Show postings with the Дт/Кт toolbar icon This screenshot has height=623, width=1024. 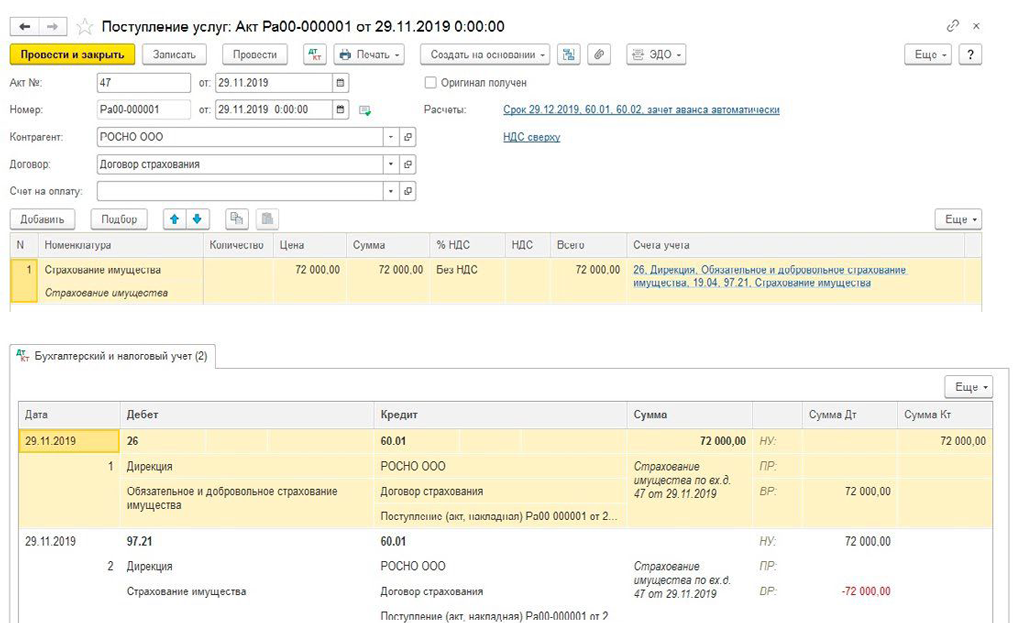tap(315, 55)
